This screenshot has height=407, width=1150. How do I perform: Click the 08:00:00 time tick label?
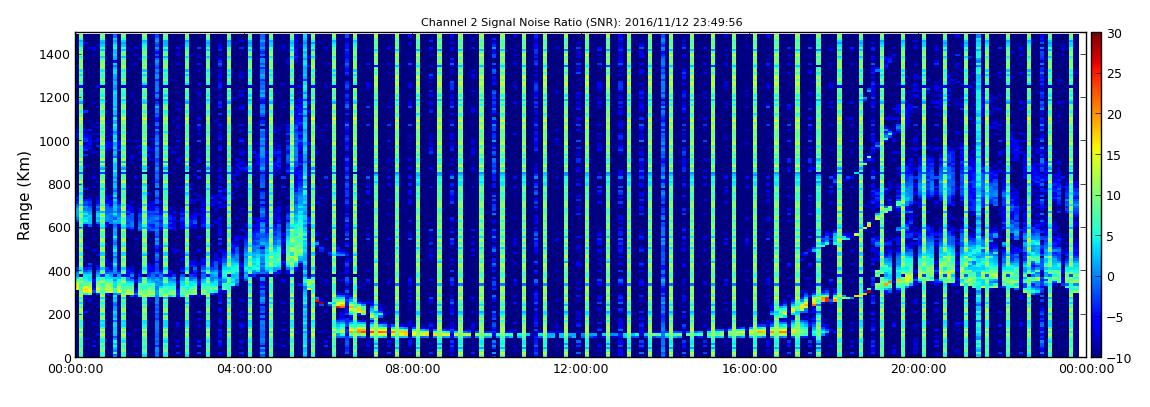(x=412, y=369)
